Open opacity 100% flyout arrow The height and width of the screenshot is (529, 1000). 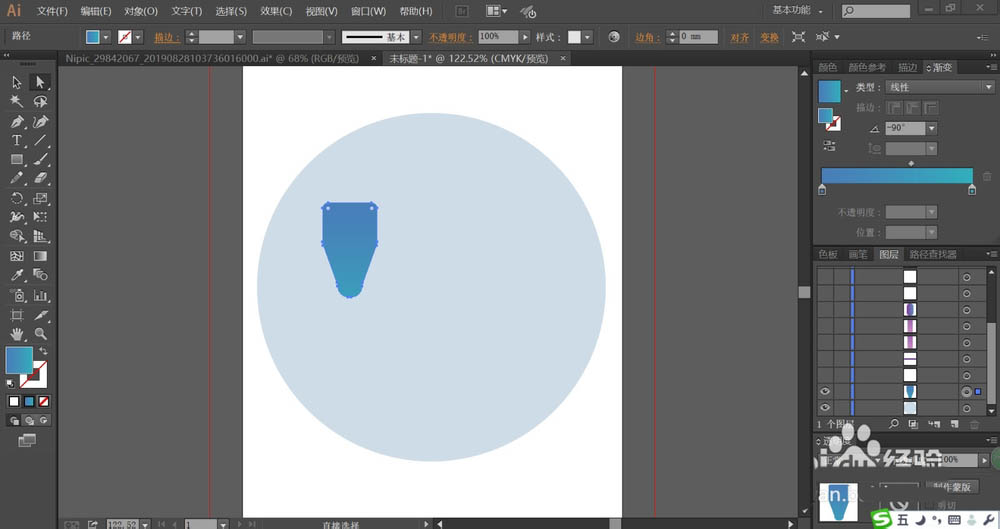point(525,37)
